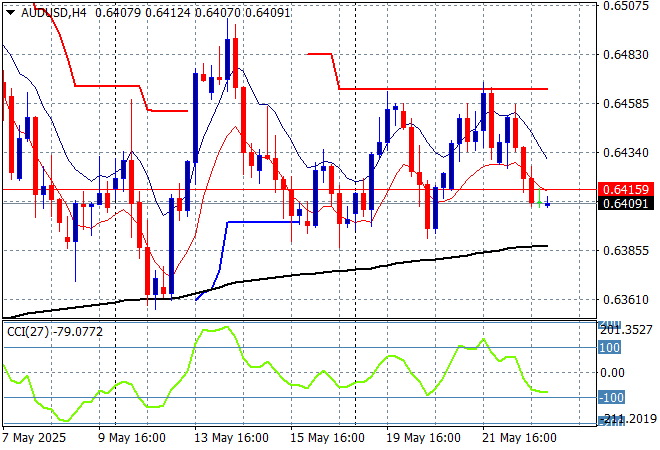Click the dropdown triangle beside AUDUSD,H4
Screen dimensions: 660x450
tap(11, 13)
